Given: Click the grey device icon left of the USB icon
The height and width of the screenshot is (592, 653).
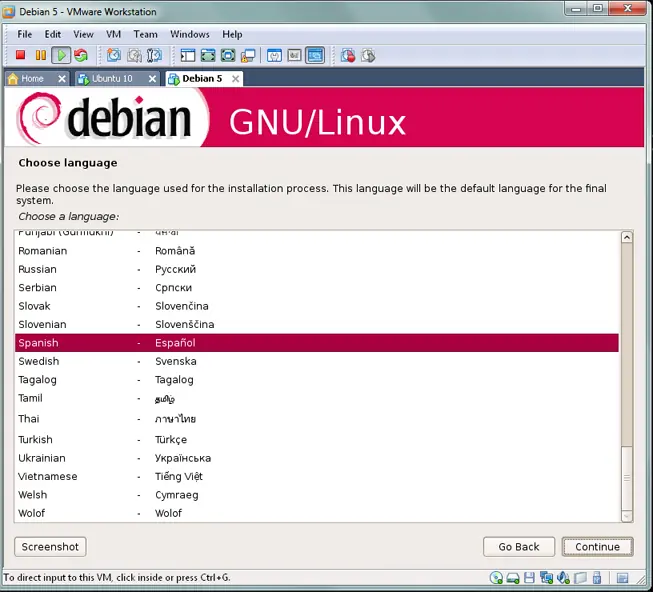Looking at the screenshot, I should click(x=580, y=577).
